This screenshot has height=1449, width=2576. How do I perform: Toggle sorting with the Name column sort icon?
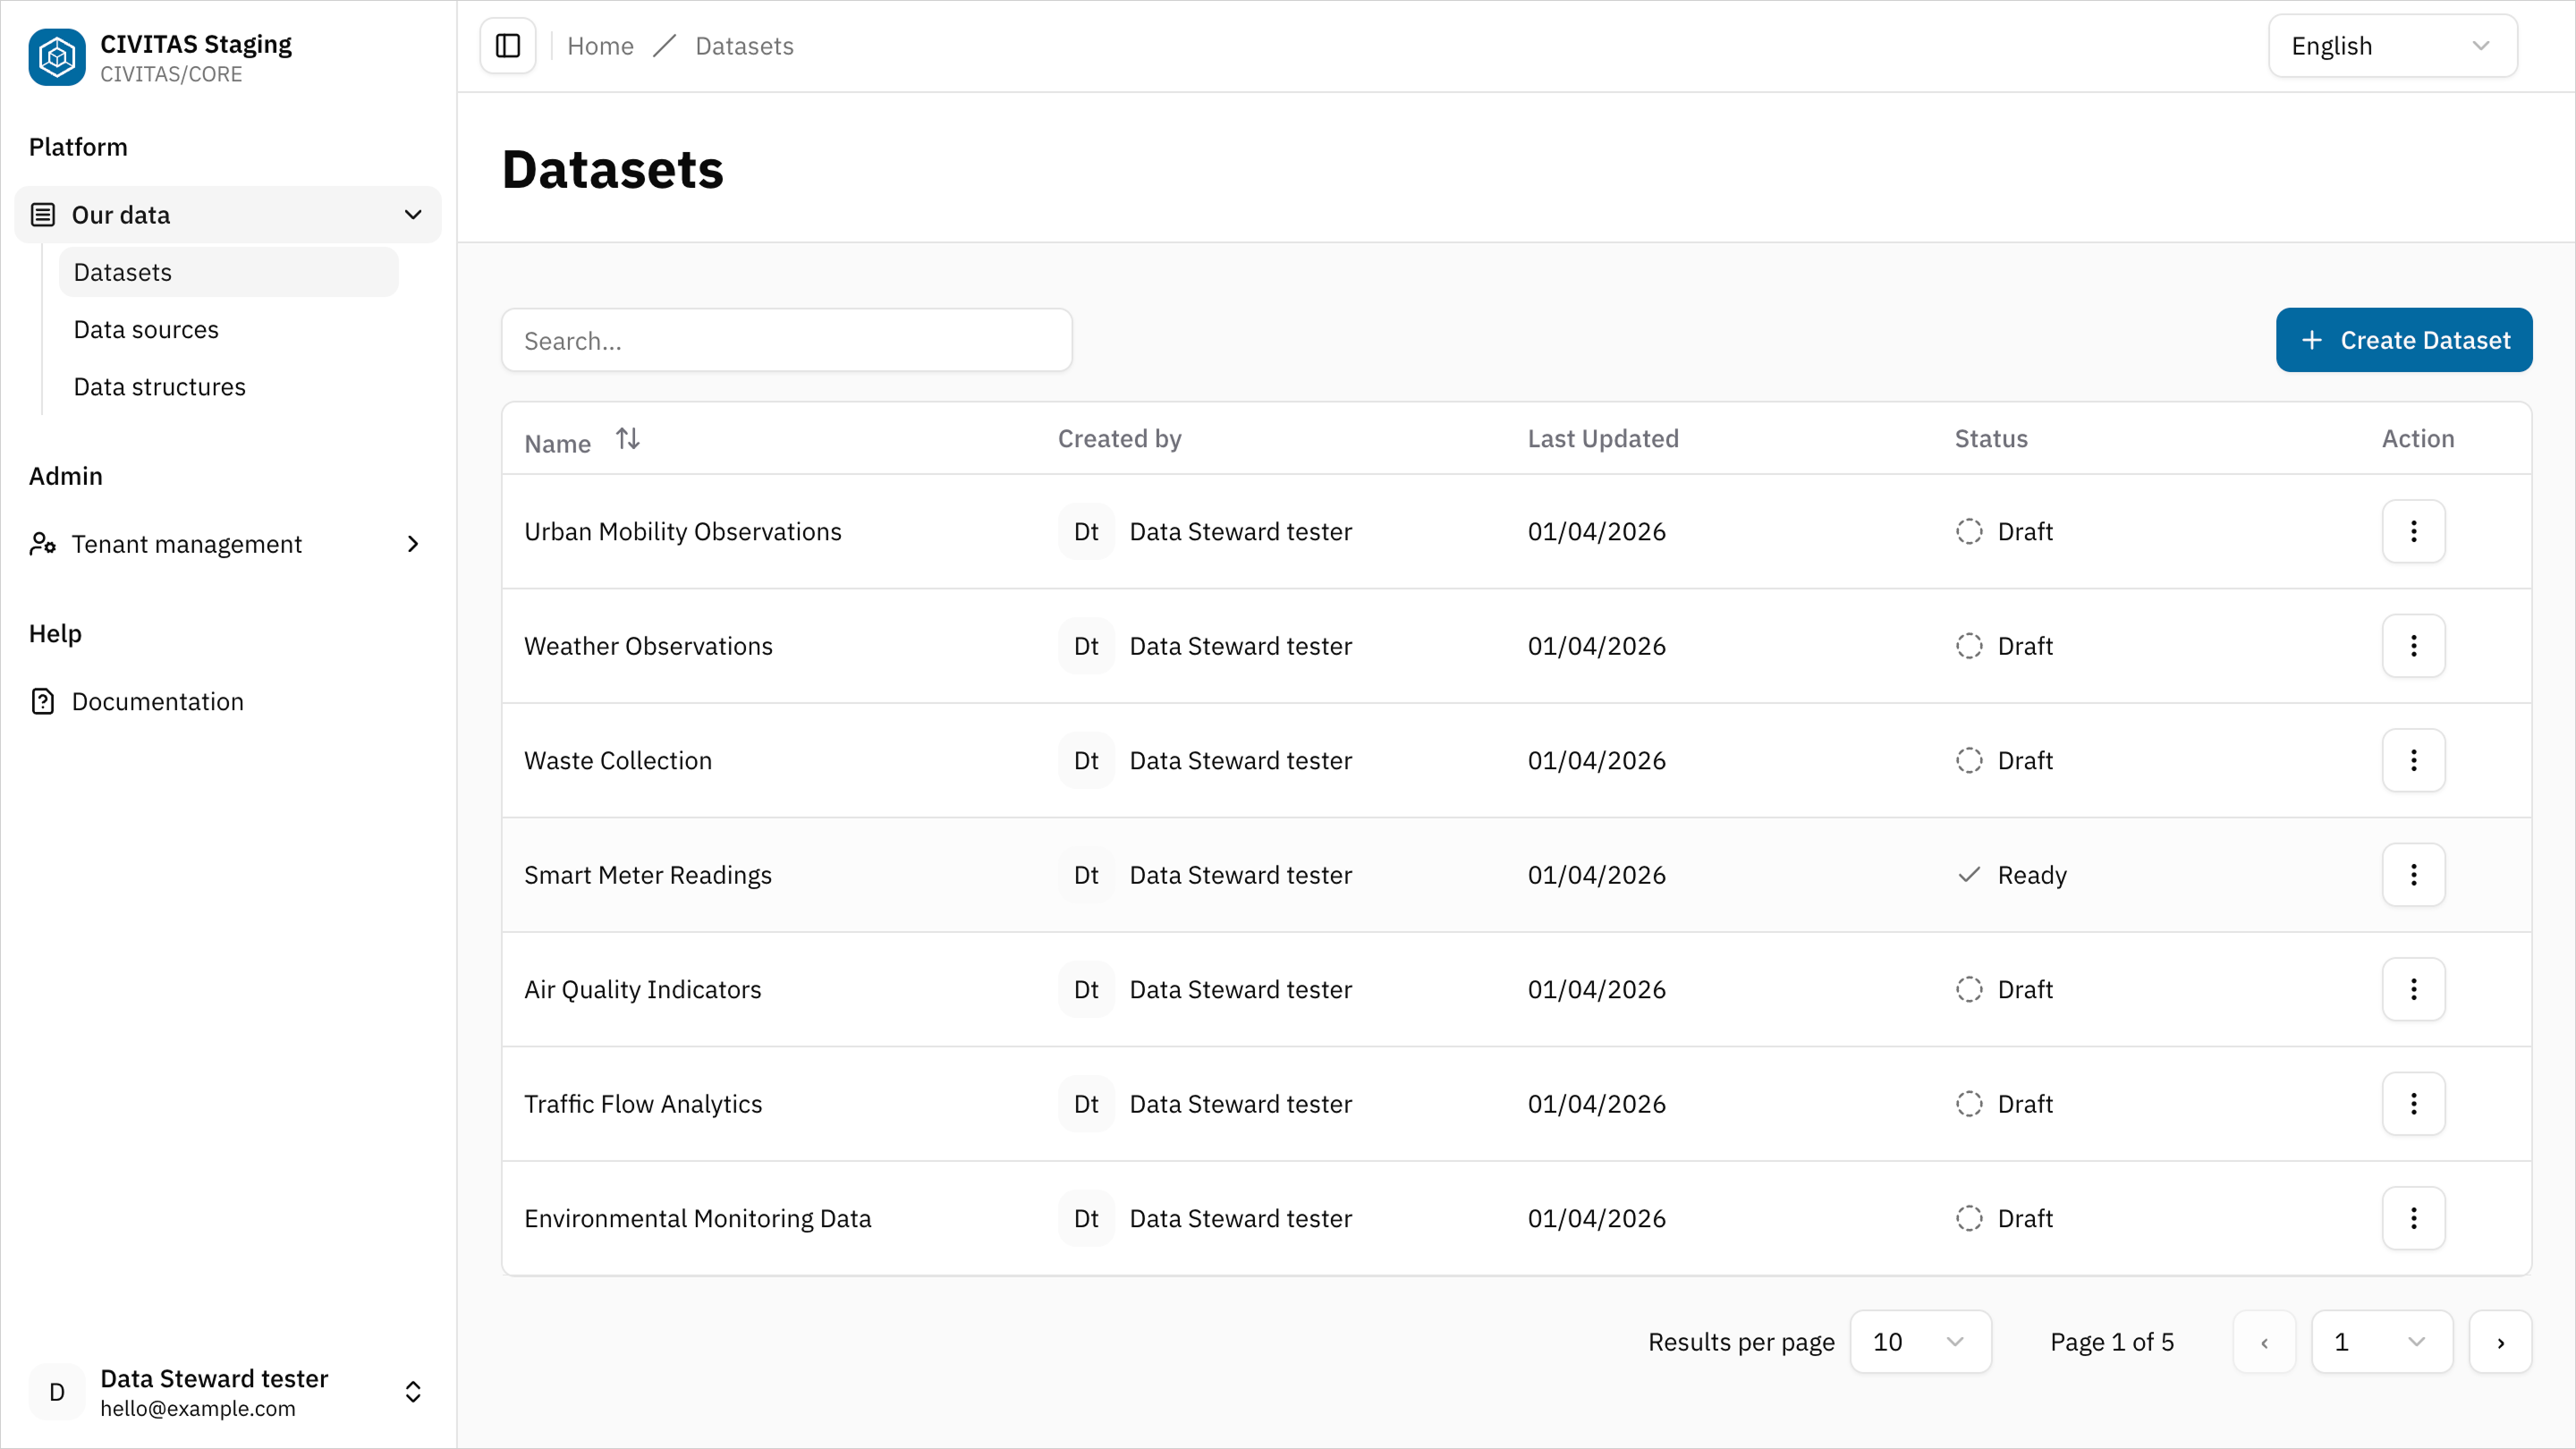[x=627, y=438]
